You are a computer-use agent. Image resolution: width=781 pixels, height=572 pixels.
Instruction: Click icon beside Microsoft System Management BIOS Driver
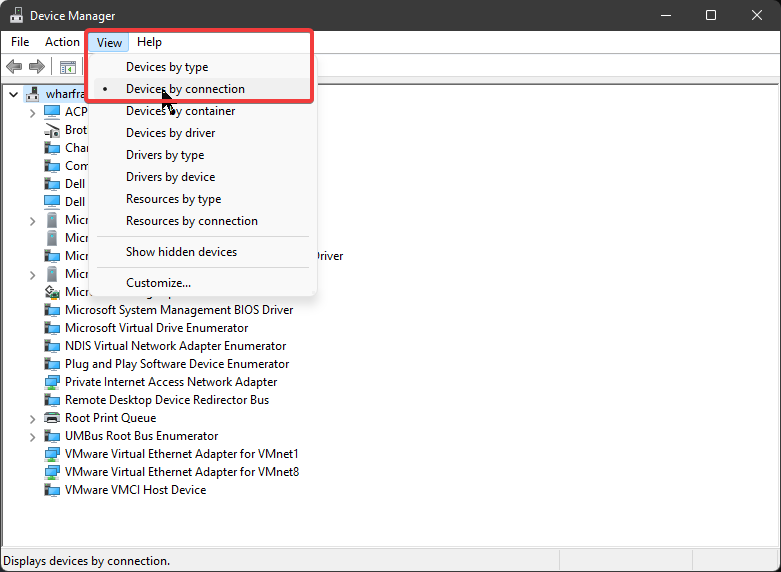pos(52,310)
